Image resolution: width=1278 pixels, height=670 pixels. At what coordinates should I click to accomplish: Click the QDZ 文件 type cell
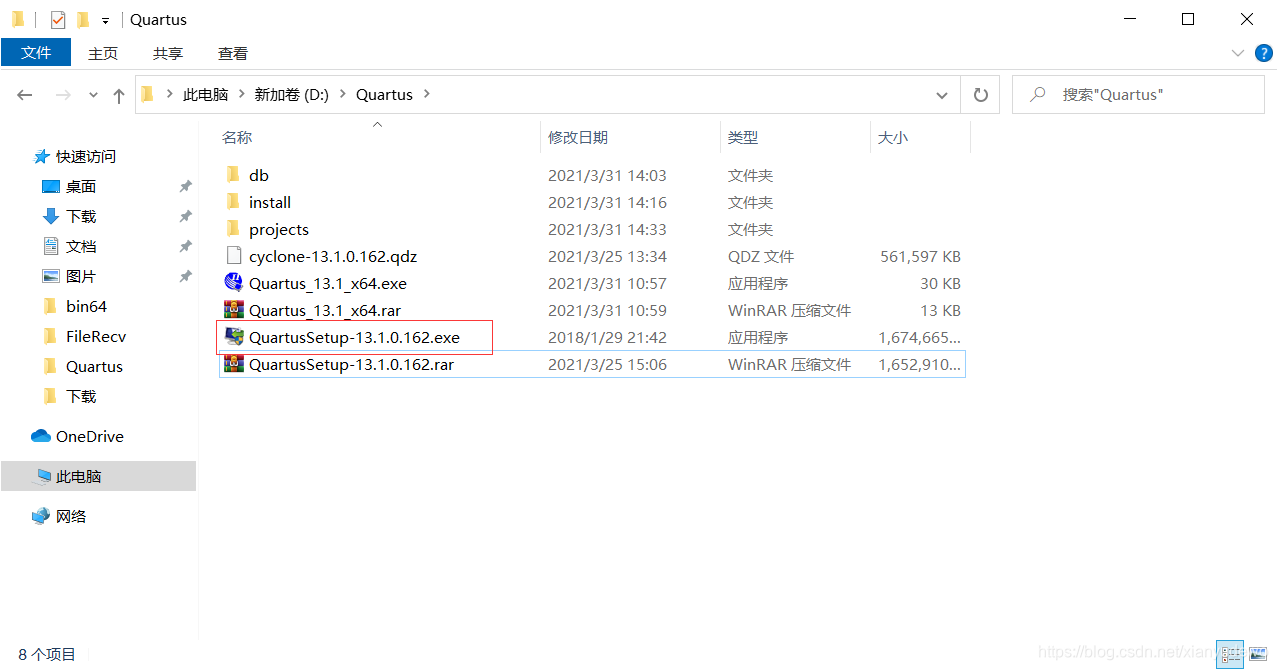[761, 257]
